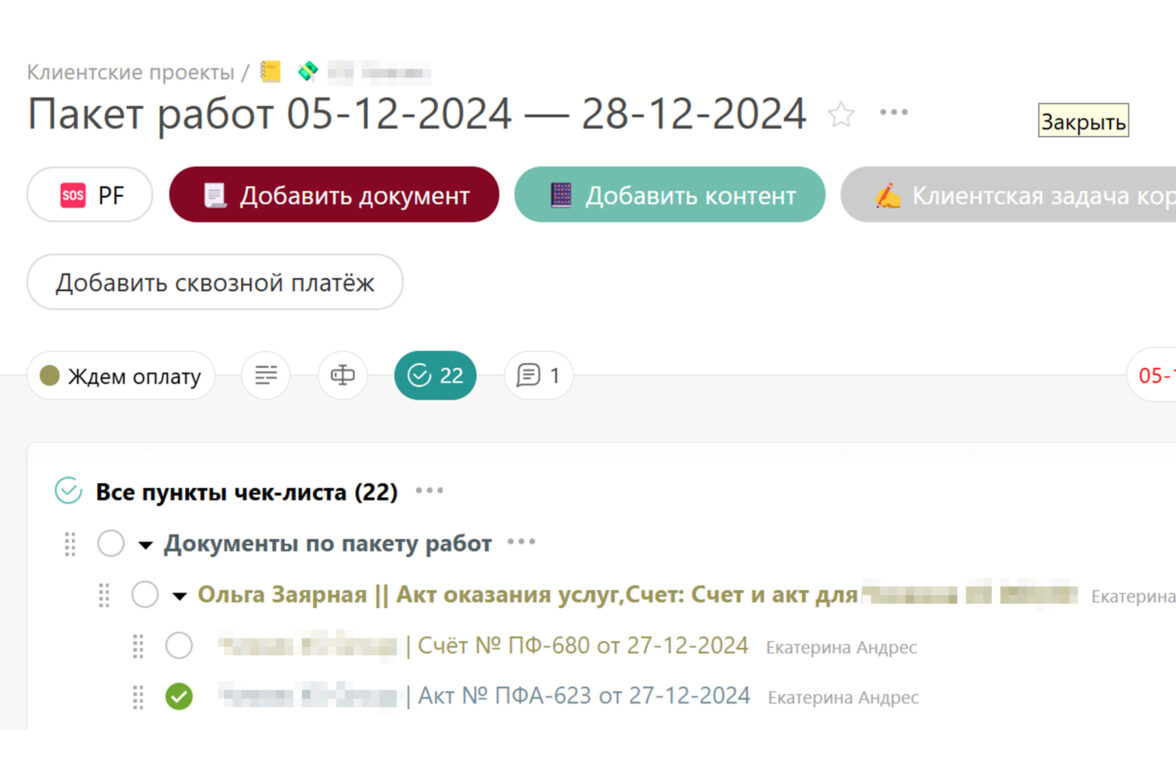
Task: Show the 22-item checklist counter
Action: tap(435, 375)
